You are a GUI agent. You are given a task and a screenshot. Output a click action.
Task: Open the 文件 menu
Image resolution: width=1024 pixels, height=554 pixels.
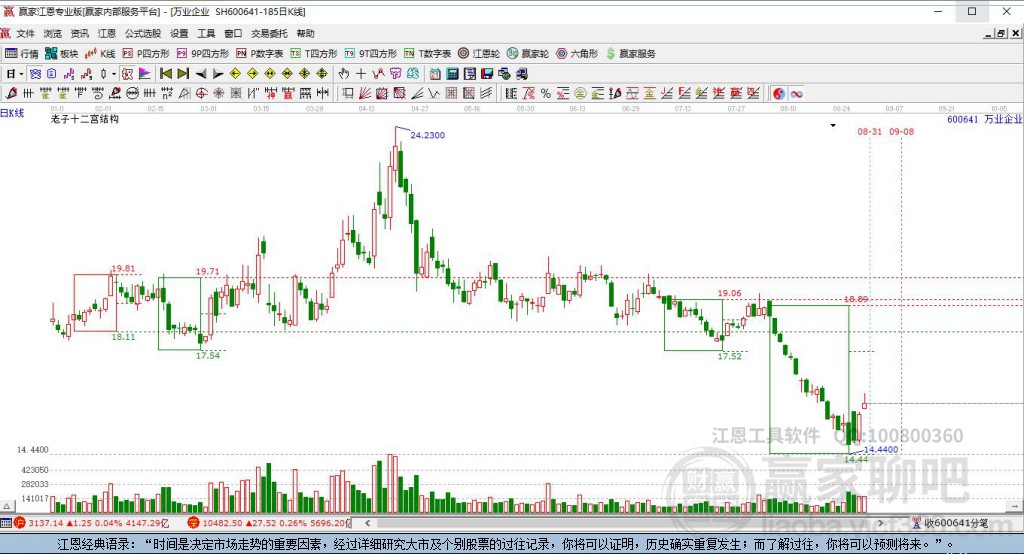click(x=25, y=33)
